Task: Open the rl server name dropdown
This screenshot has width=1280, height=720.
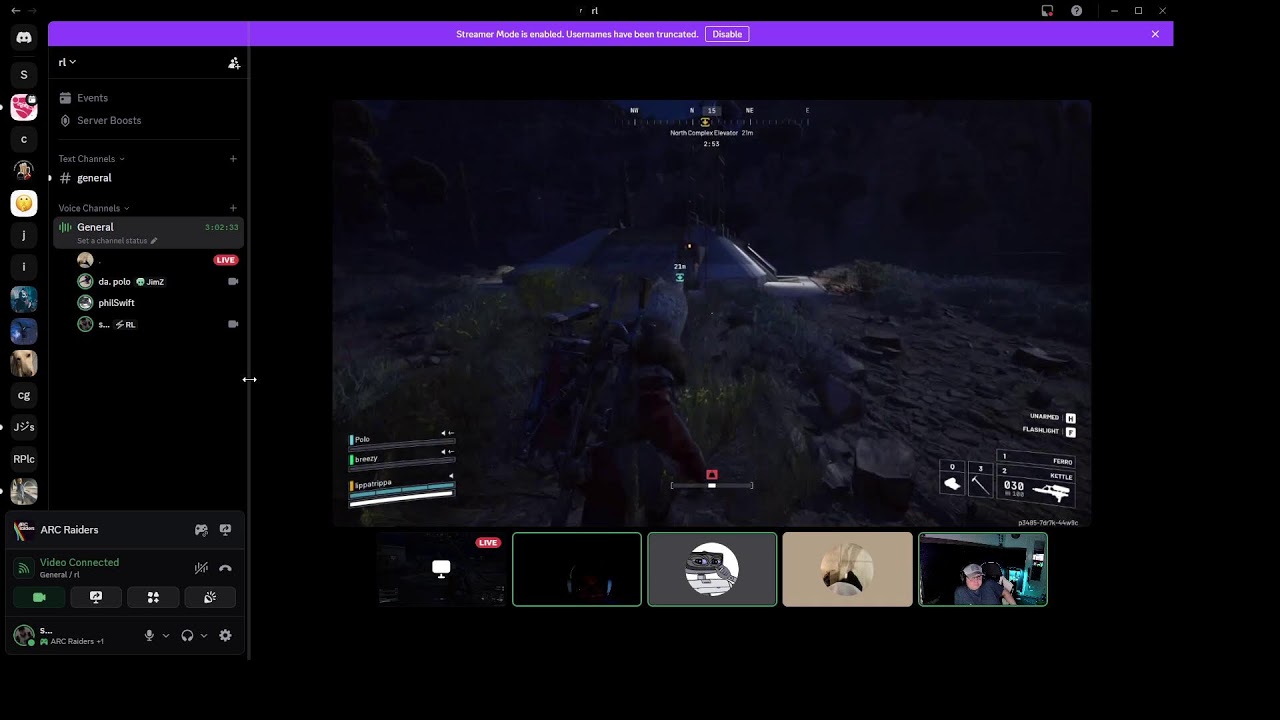Action: click(67, 62)
